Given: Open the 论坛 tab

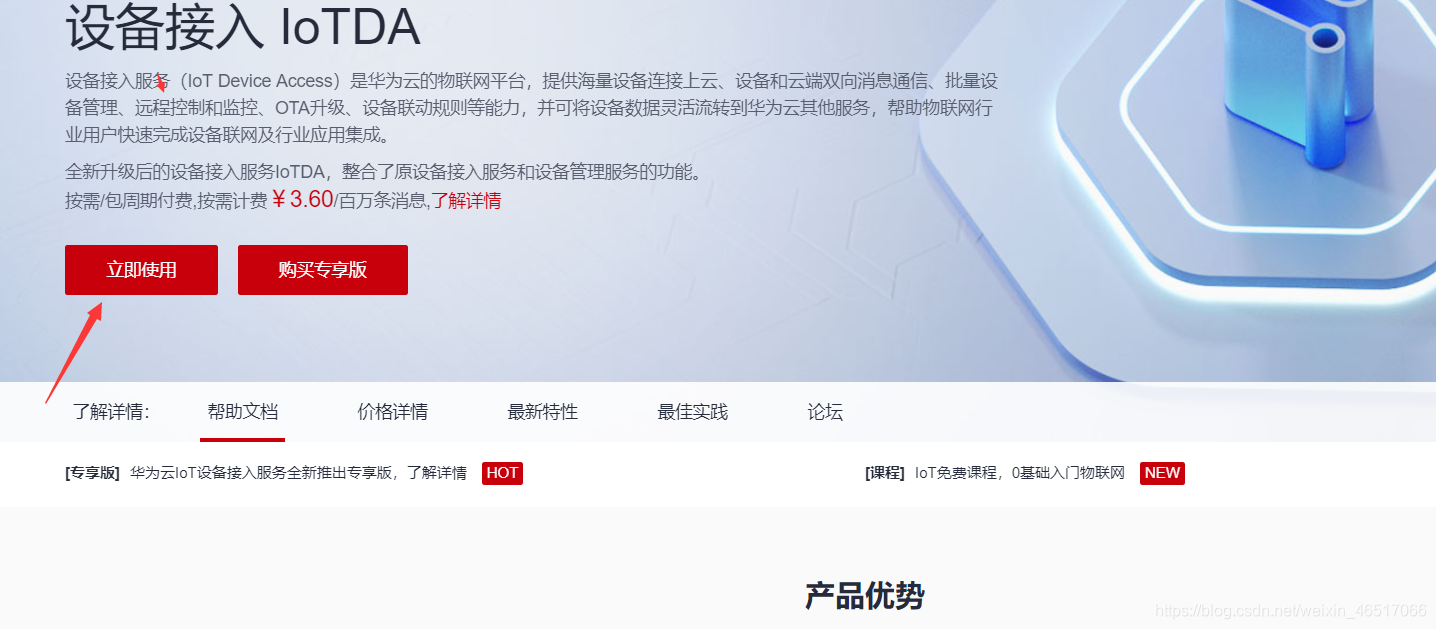Looking at the screenshot, I should [825, 412].
